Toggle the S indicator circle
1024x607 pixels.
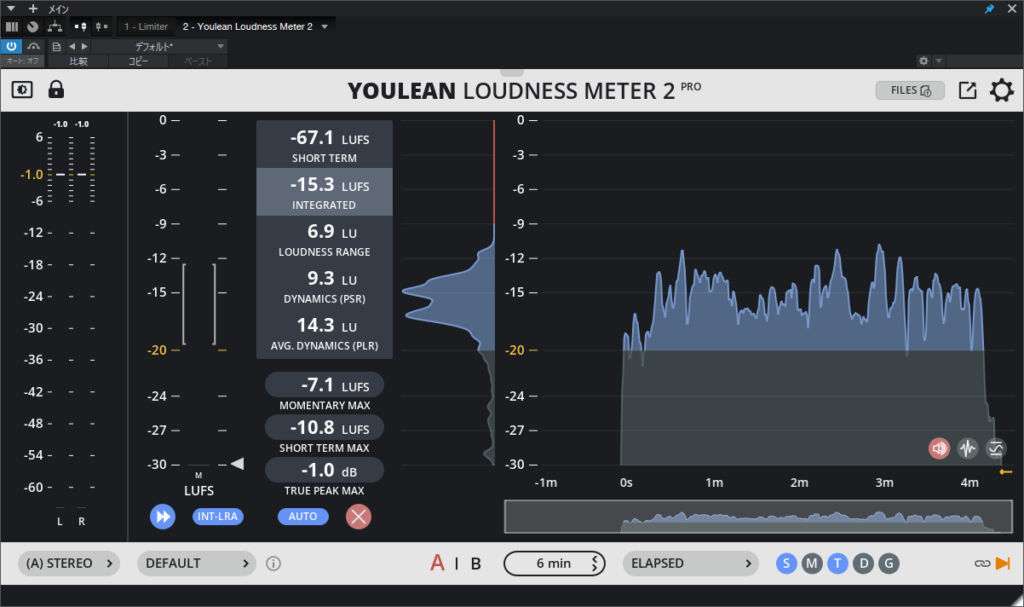[786, 563]
